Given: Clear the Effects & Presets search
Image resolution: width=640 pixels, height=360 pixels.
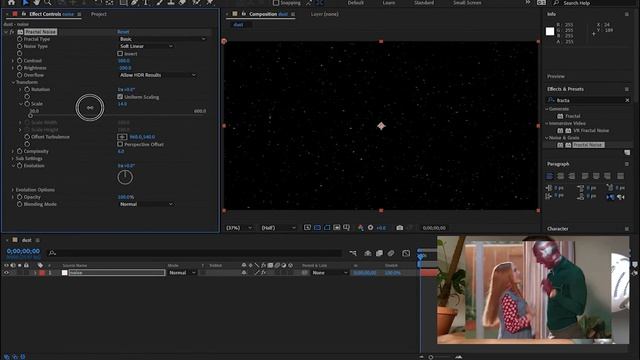Looking at the screenshot, I should click(627, 100).
